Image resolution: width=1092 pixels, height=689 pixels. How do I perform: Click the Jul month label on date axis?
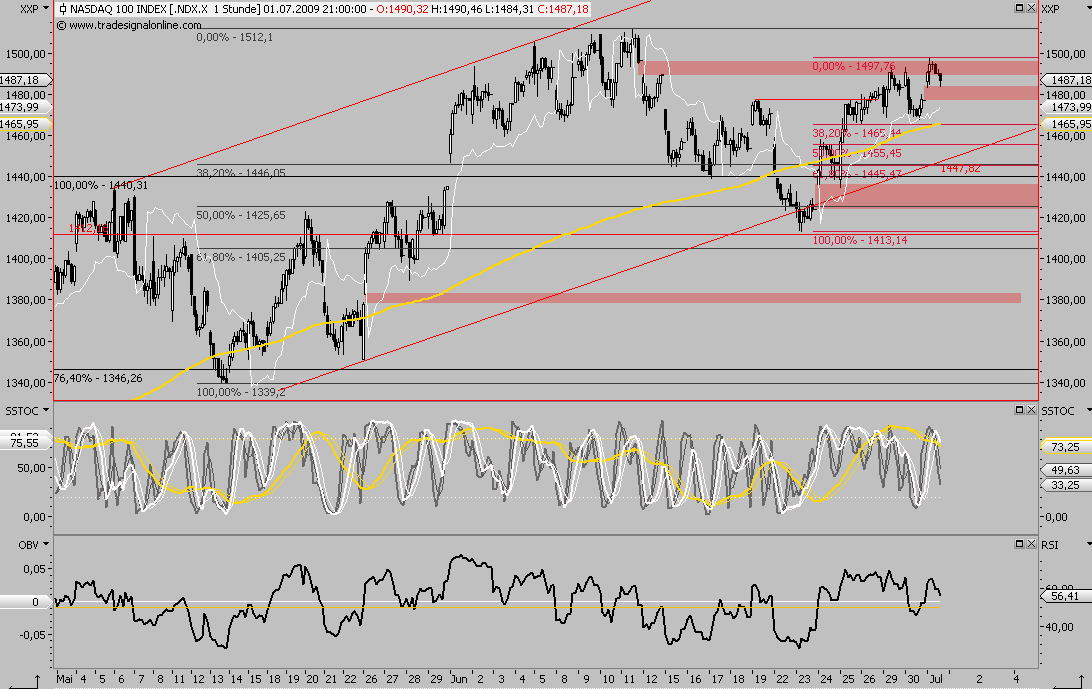click(x=935, y=679)
